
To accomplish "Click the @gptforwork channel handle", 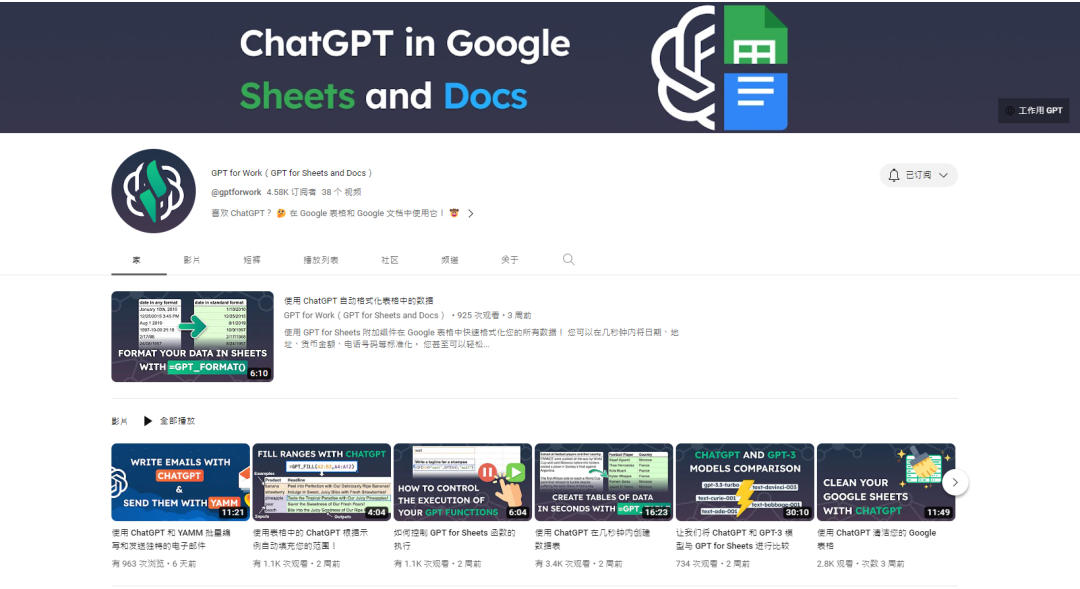I will (236, 192).
